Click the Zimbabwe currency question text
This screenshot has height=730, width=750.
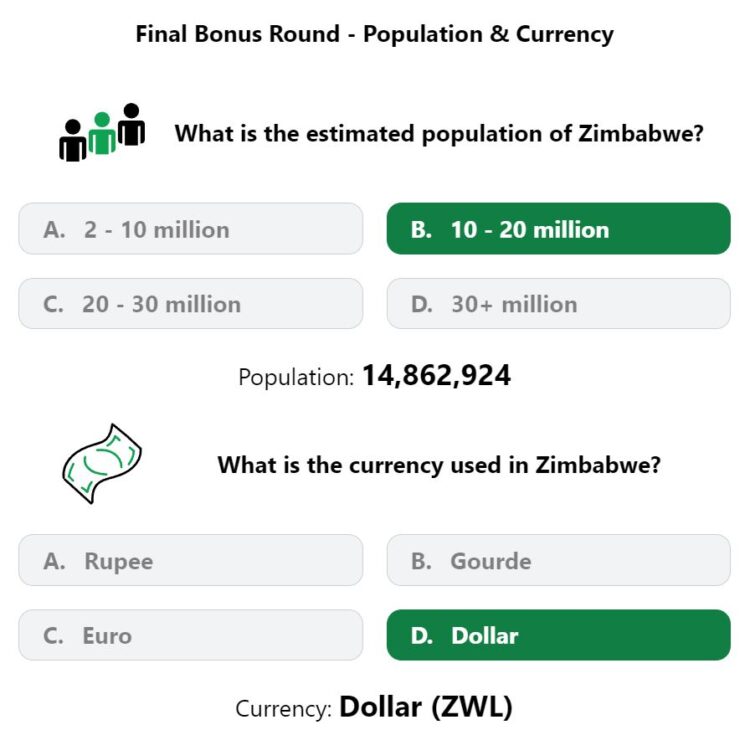pyautogui.click(x=439, y=465)
